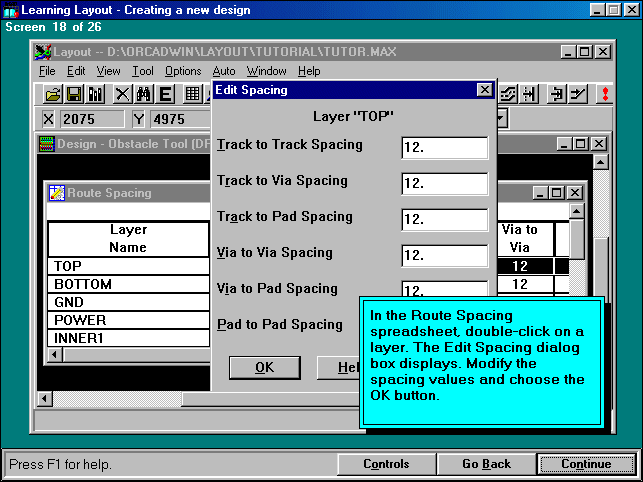Screen dimensions: 643x482
Task: Click the Open folder icon in Layout toolbar
Action: tap(53, 94)
